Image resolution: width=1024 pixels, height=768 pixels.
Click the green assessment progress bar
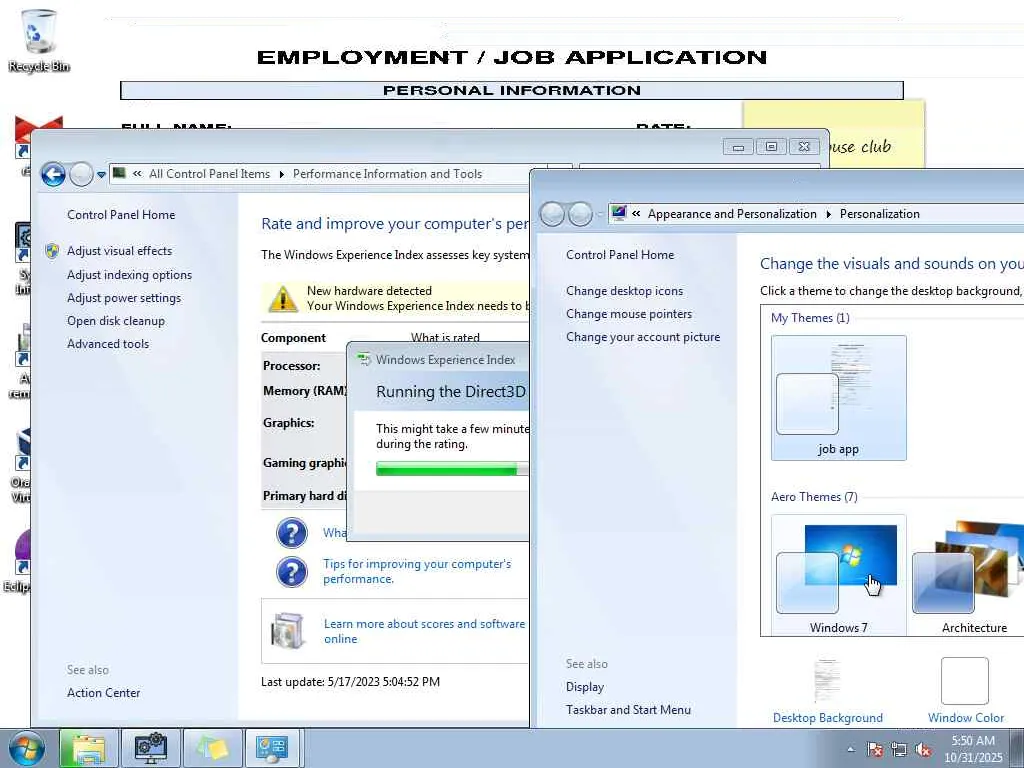tap(452, 468)
